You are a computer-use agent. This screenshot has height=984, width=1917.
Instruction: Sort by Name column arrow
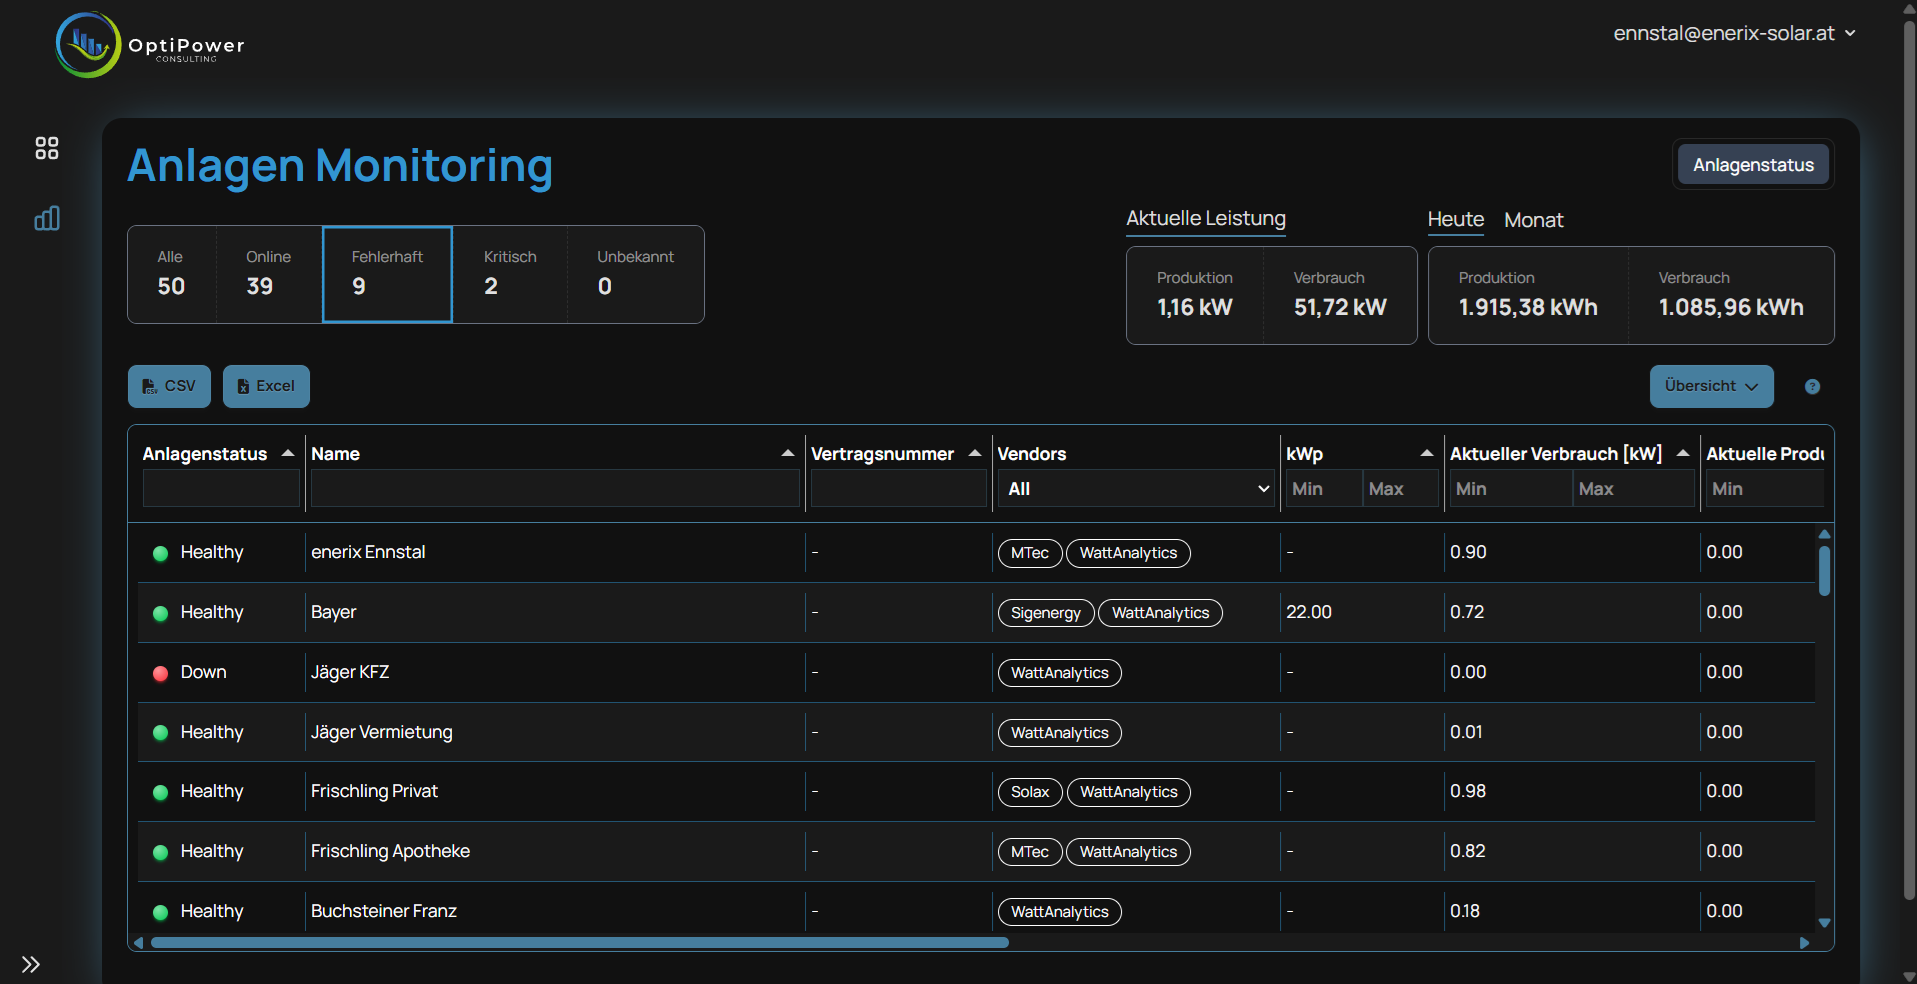pos(788,453)
